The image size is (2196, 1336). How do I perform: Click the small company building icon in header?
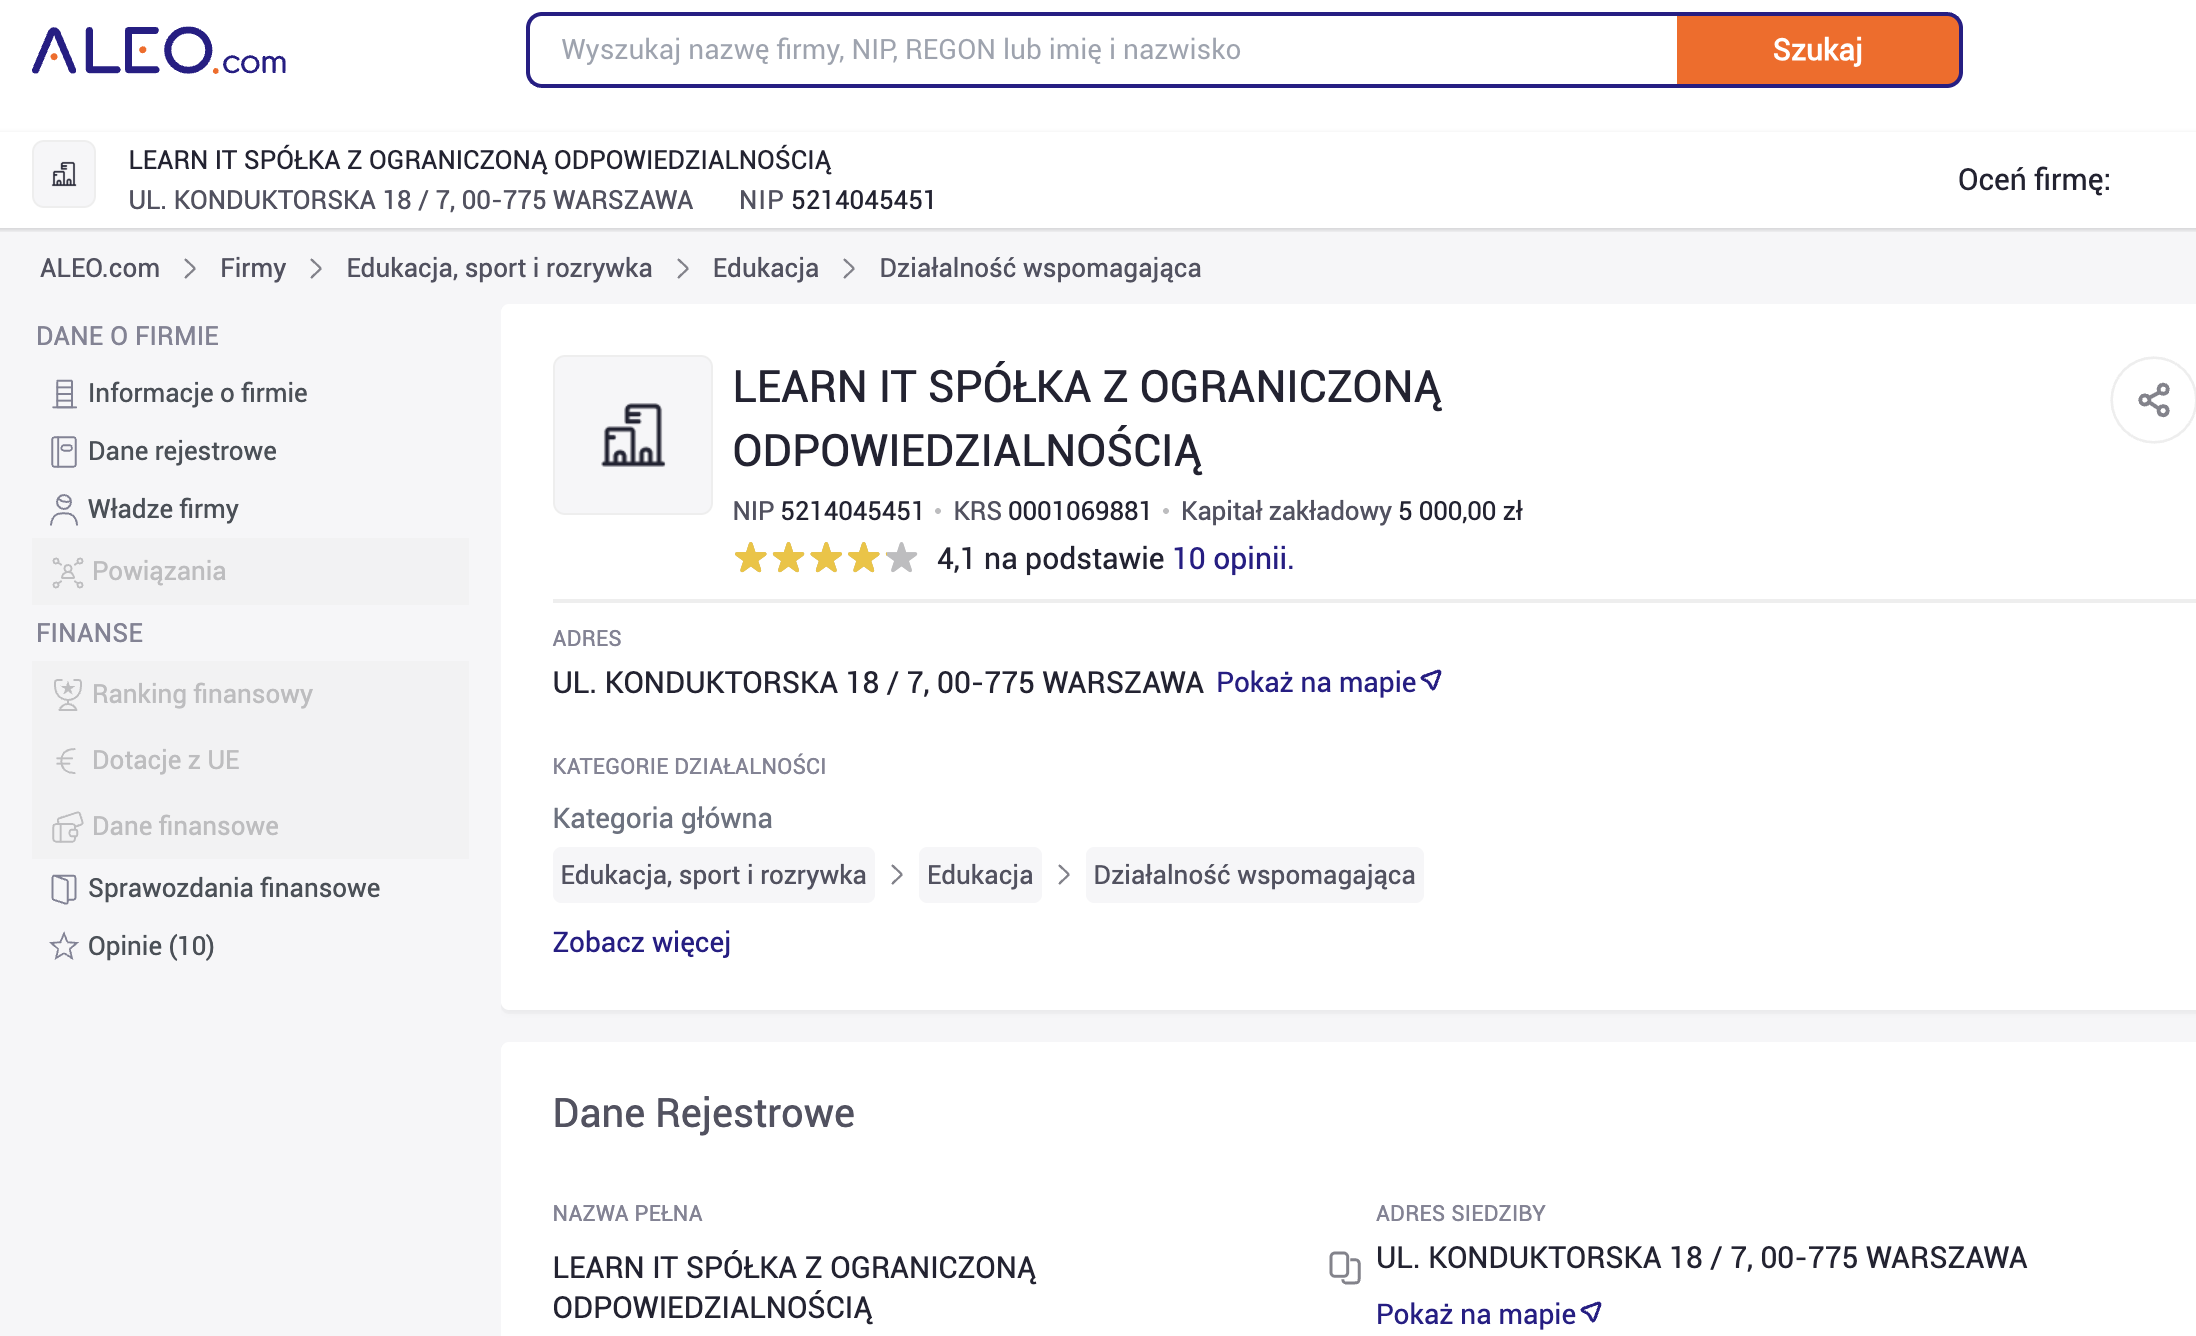click(x=64, y=174)
